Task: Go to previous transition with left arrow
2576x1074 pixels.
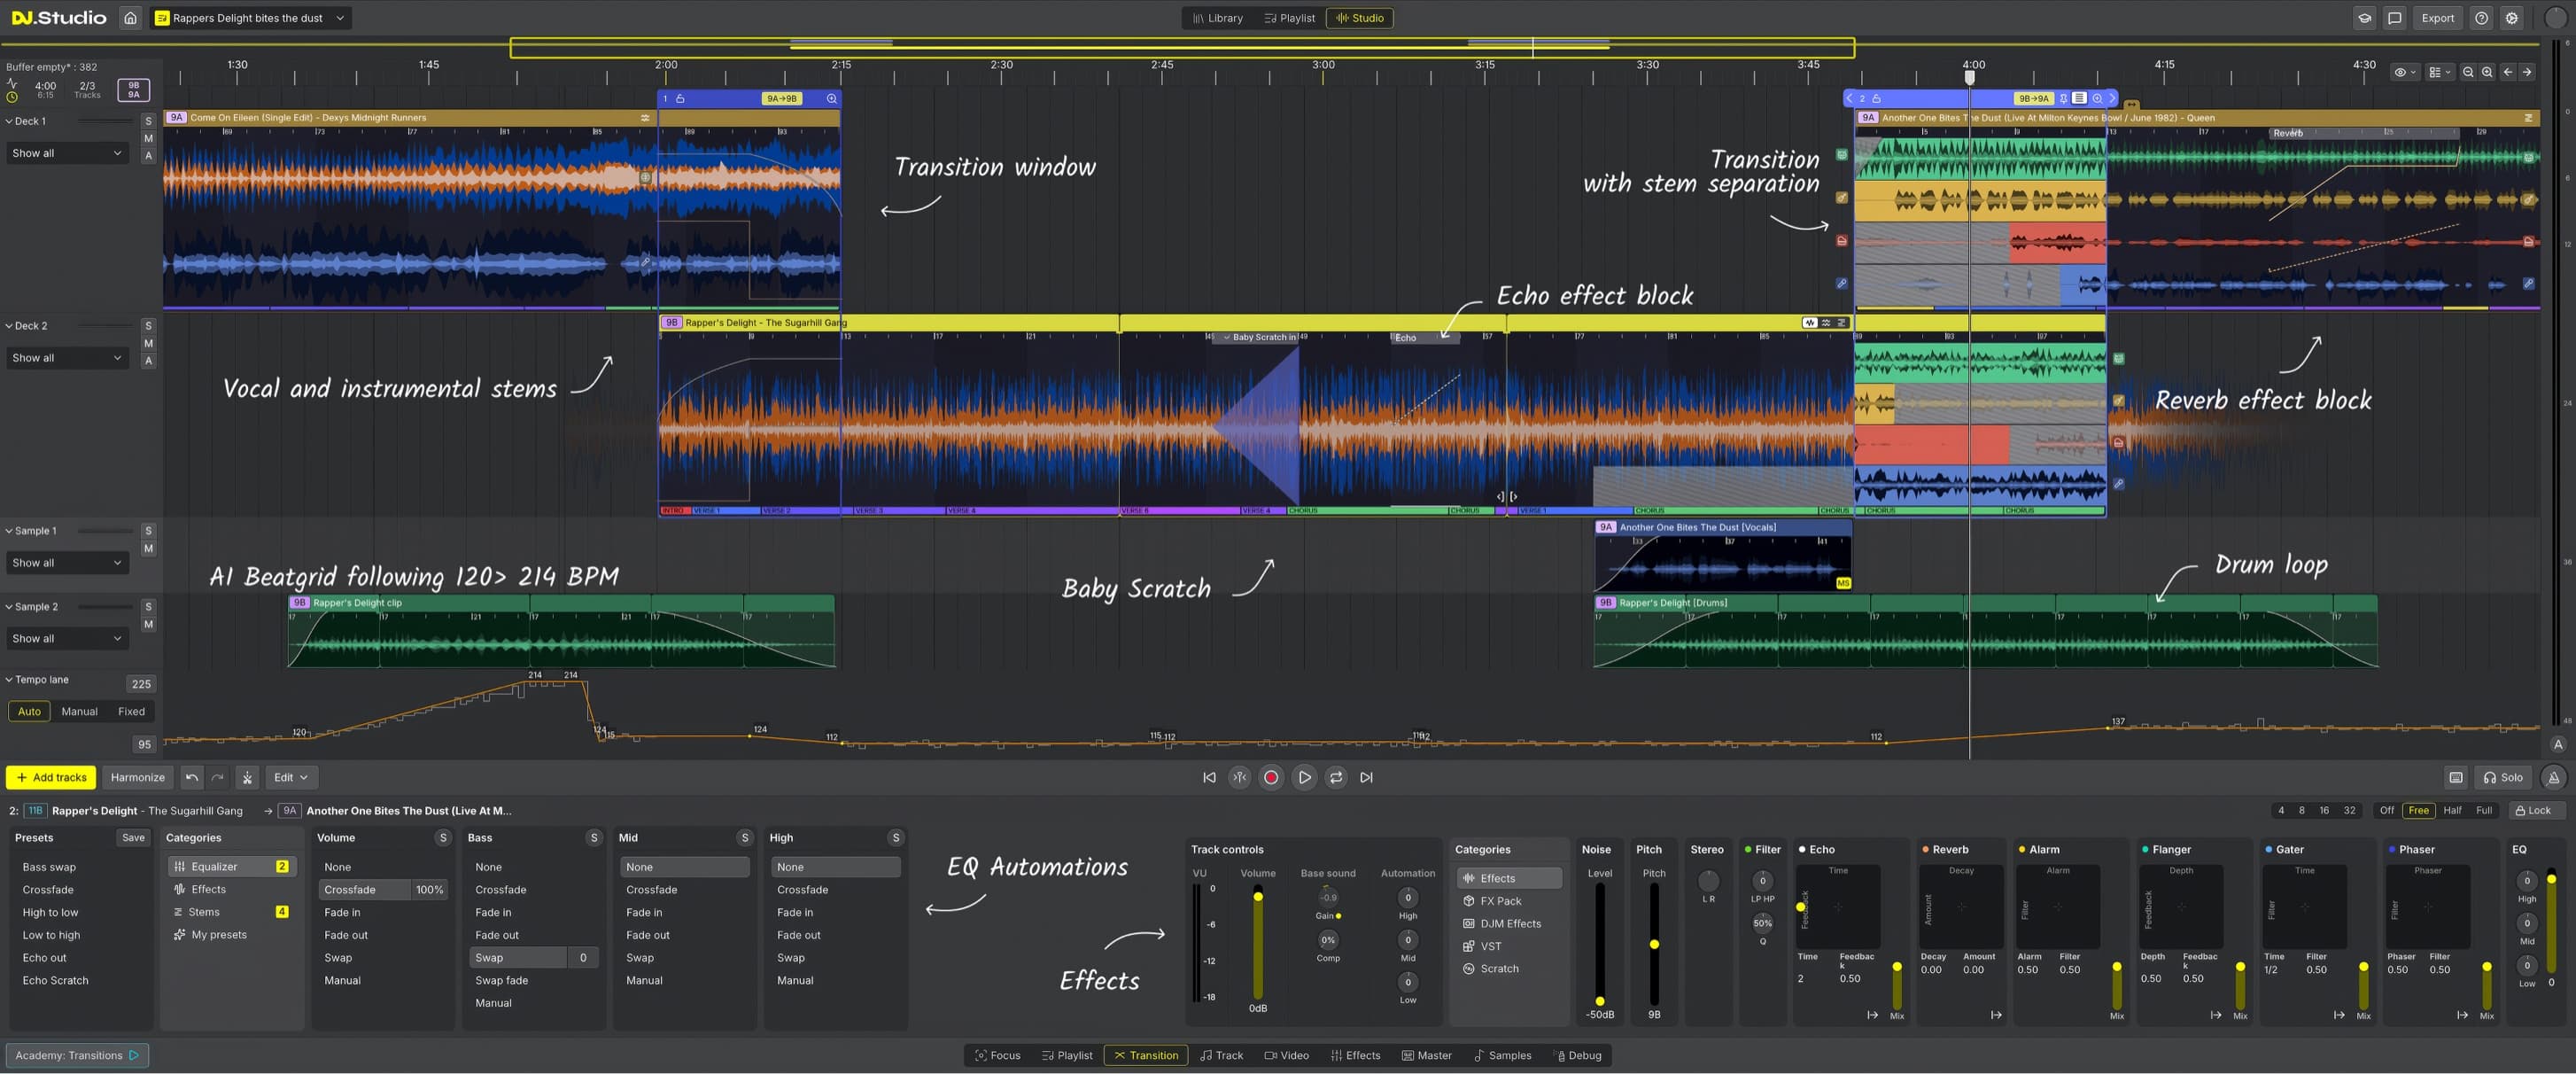Action: [2508, 72]
